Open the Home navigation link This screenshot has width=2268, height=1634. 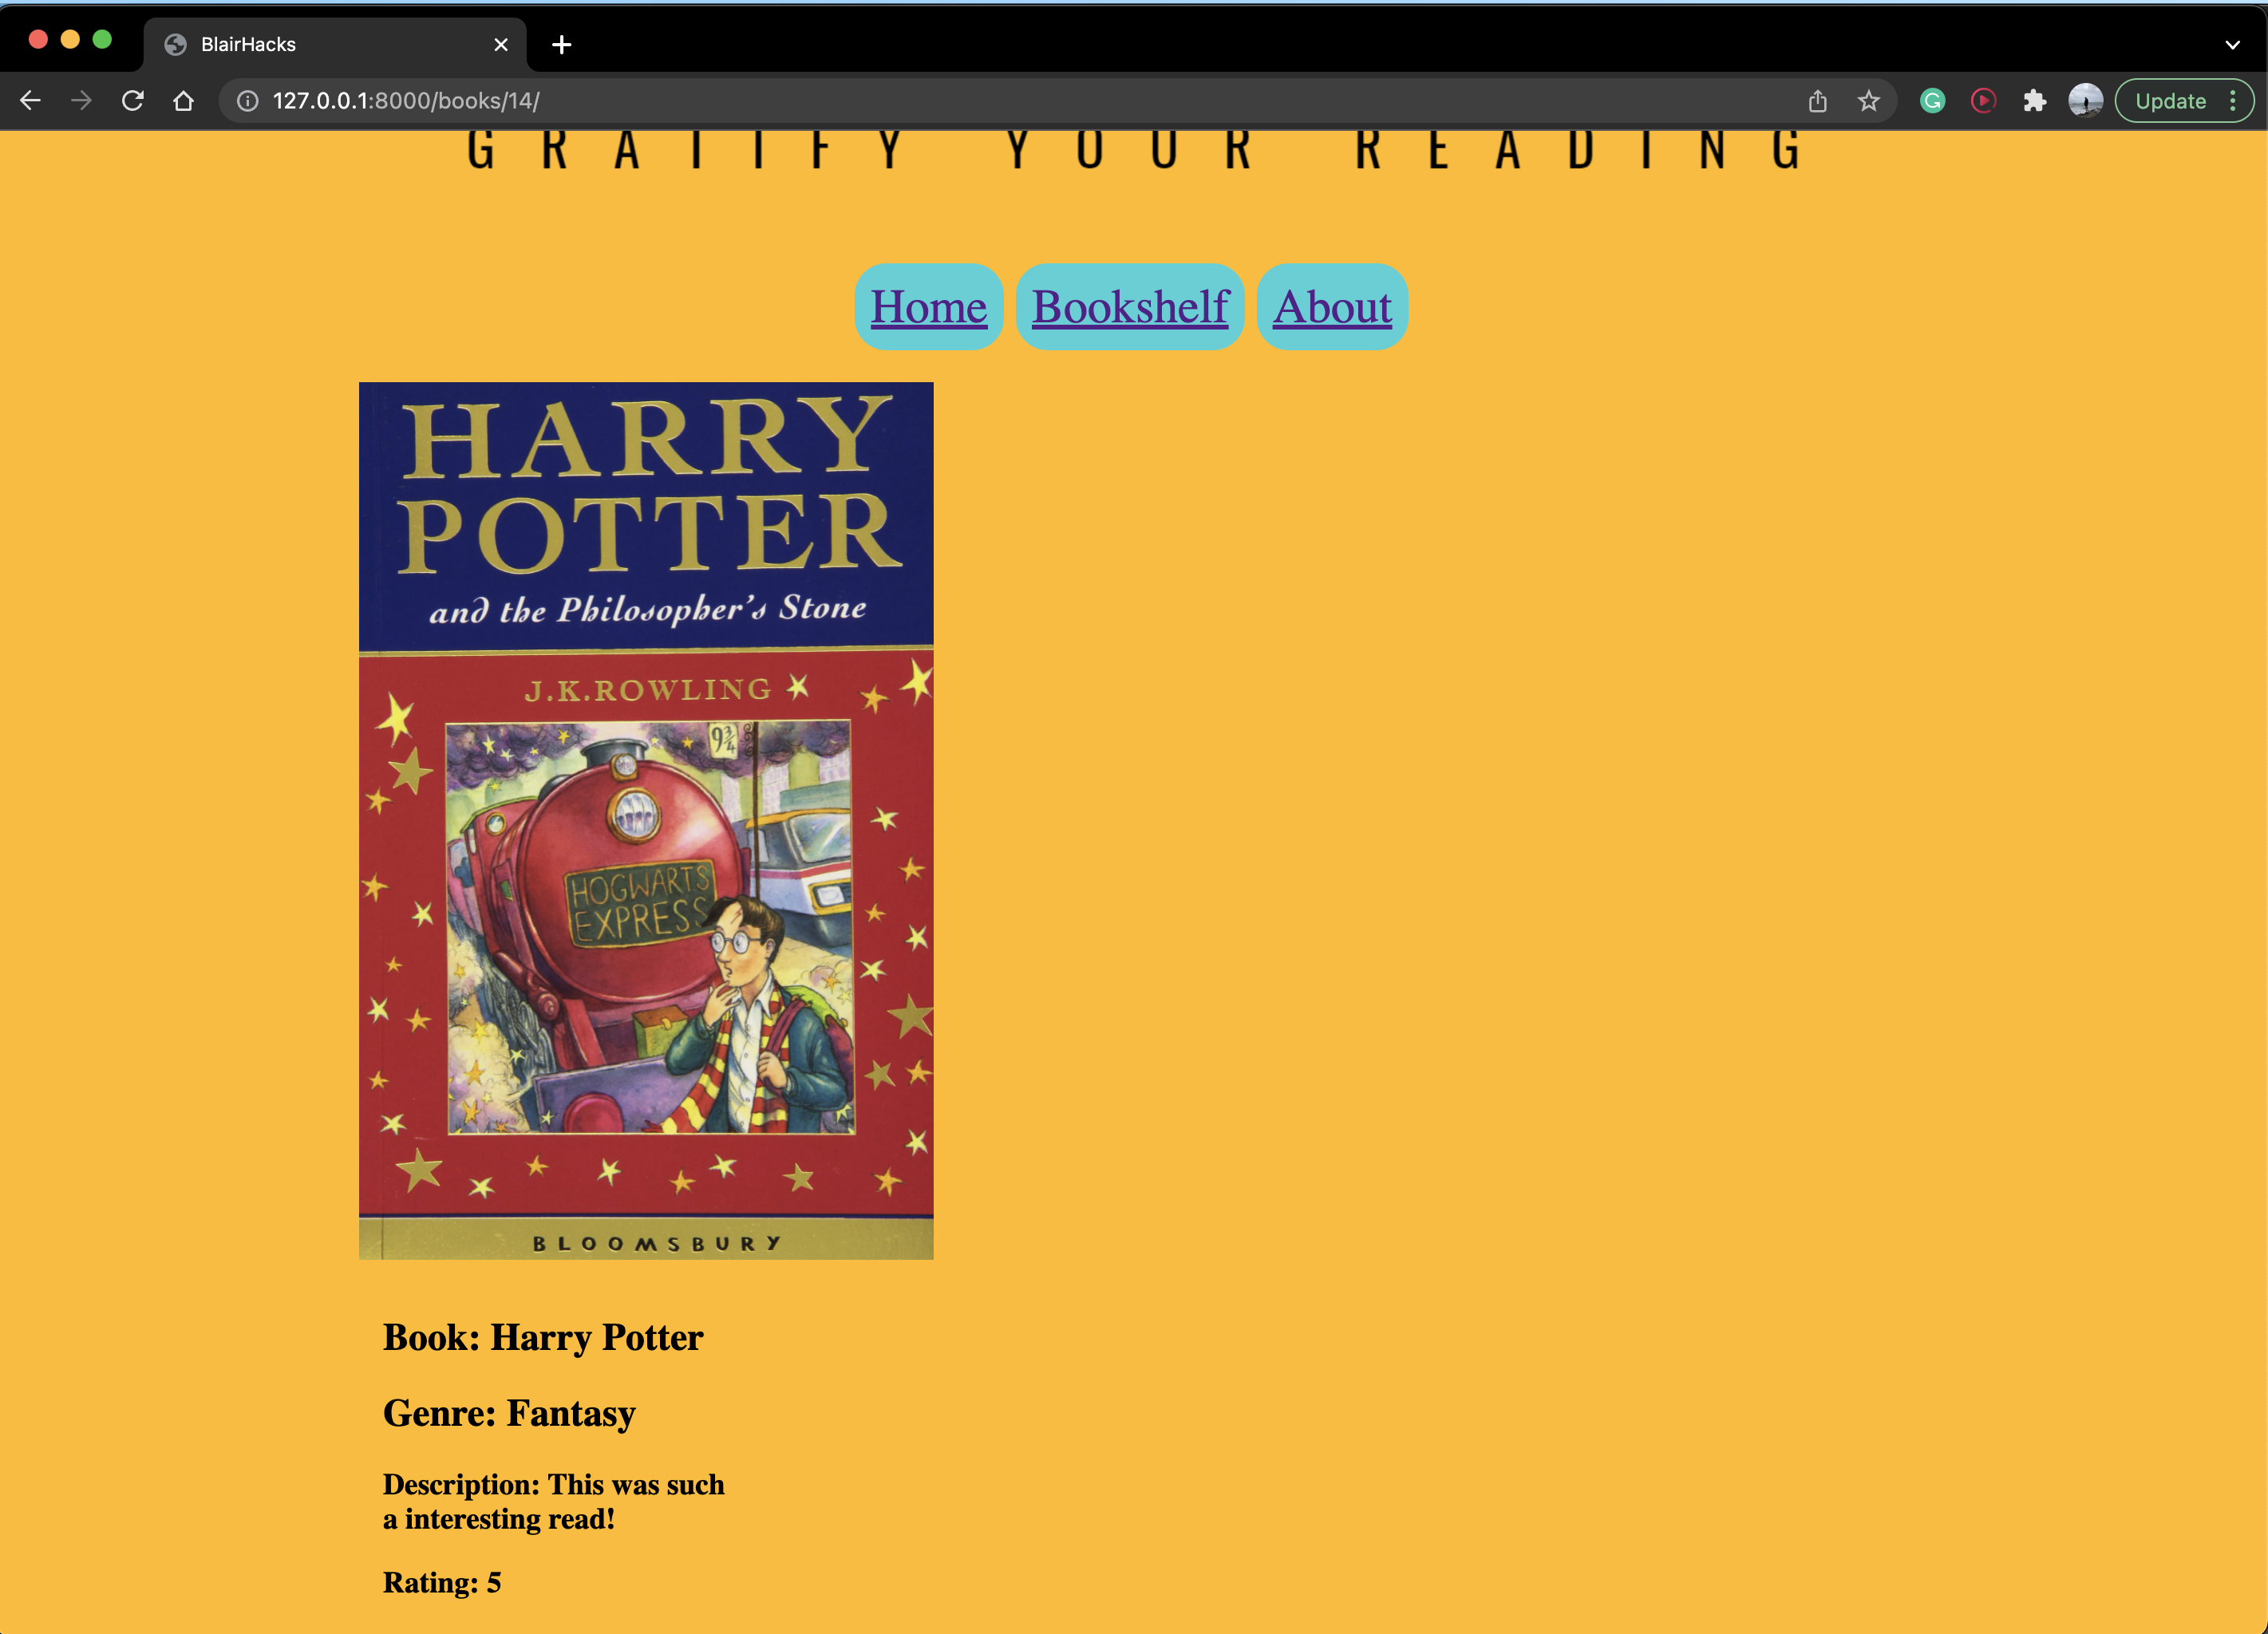(928, 307)
